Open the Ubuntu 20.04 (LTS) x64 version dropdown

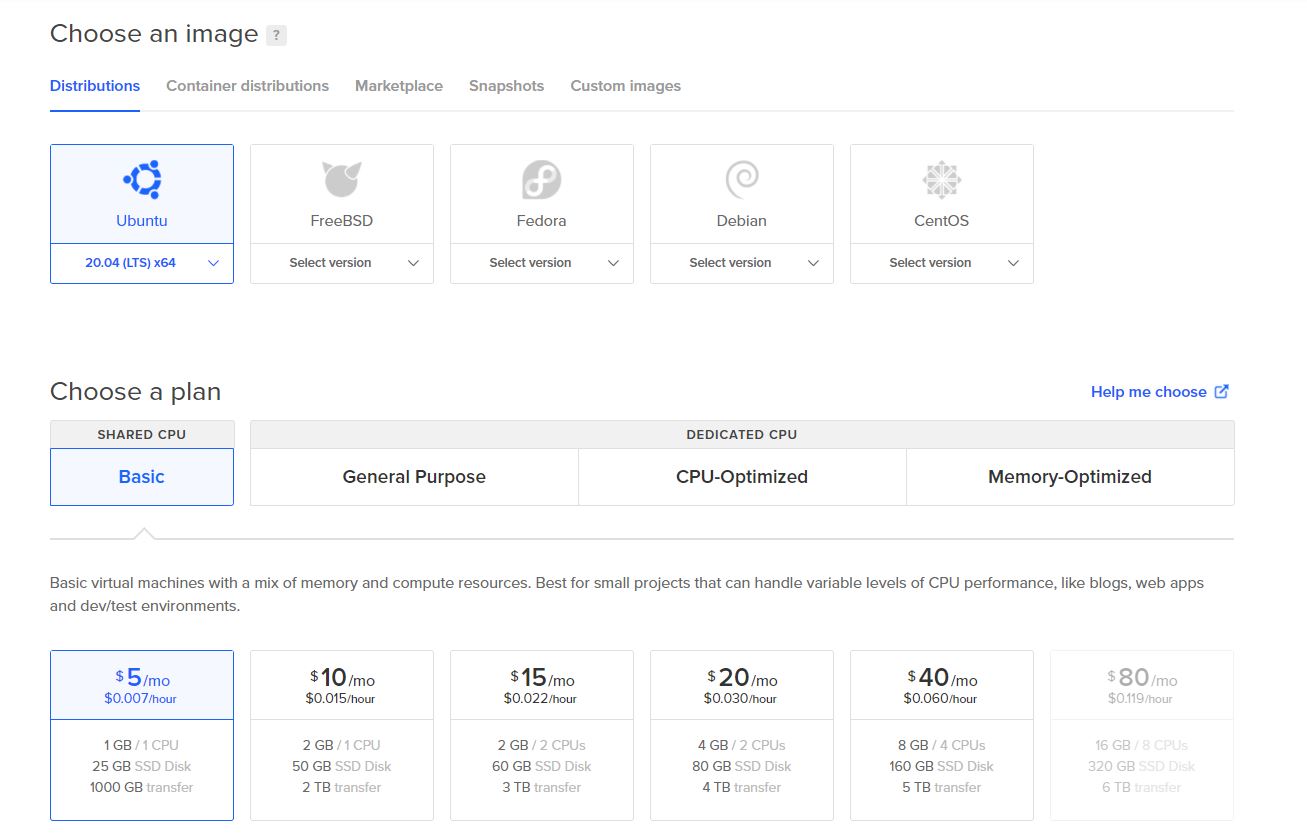point(142,263)
